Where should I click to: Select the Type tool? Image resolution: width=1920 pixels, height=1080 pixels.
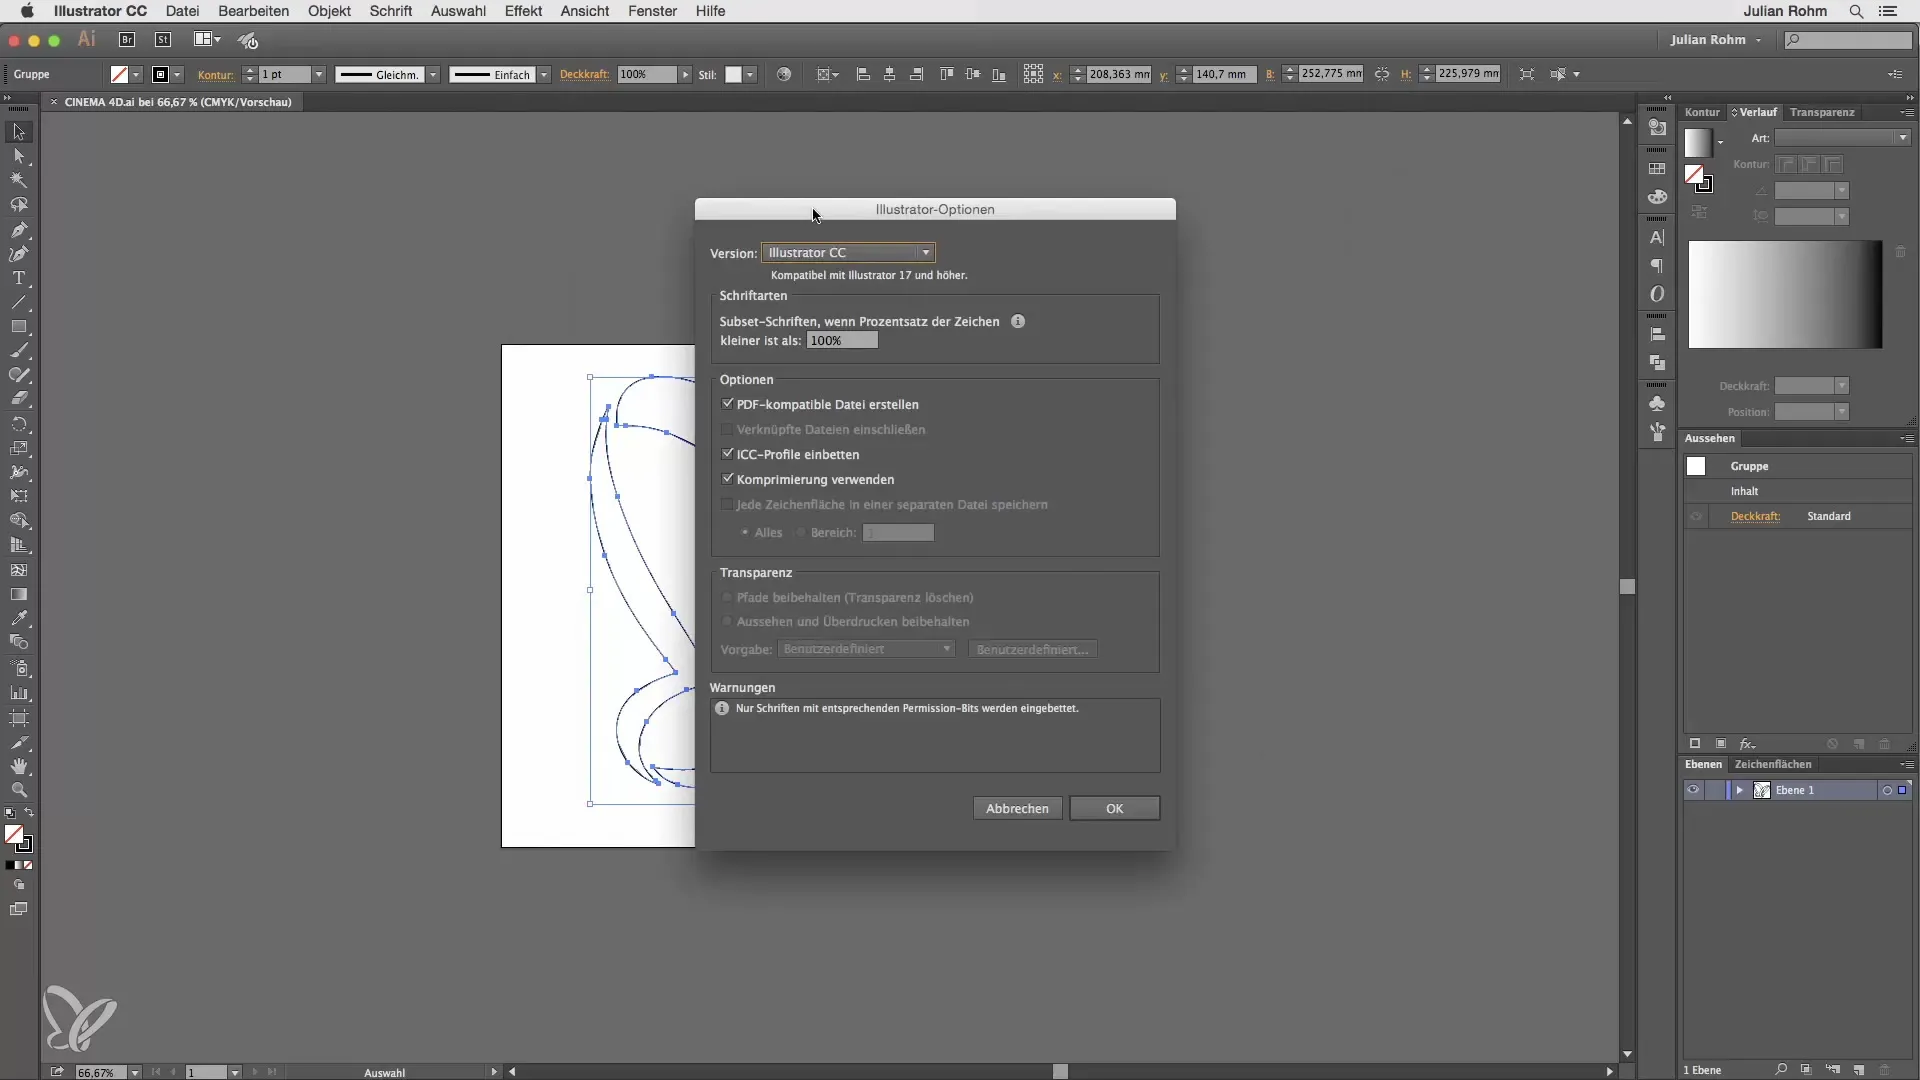coord(19,278)
